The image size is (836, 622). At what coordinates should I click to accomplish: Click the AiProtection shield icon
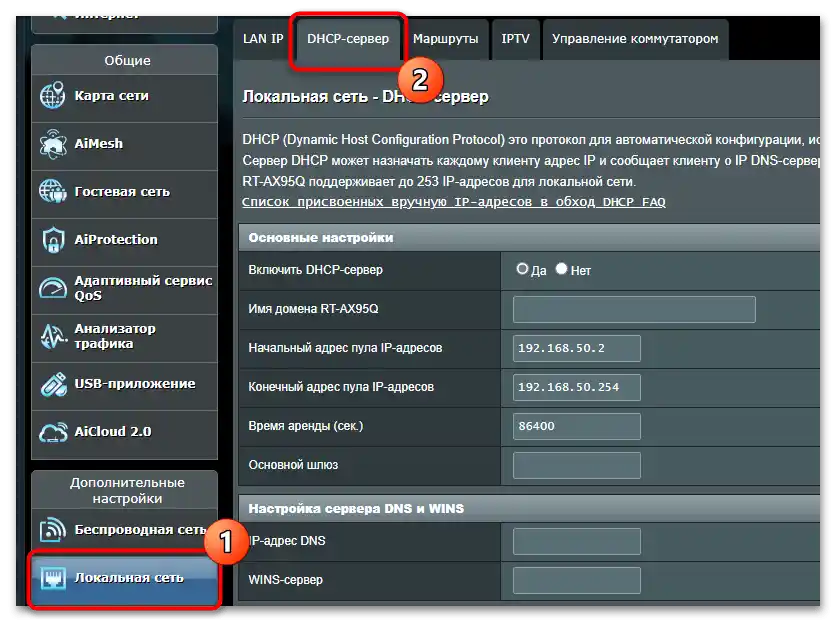point(52,240)
